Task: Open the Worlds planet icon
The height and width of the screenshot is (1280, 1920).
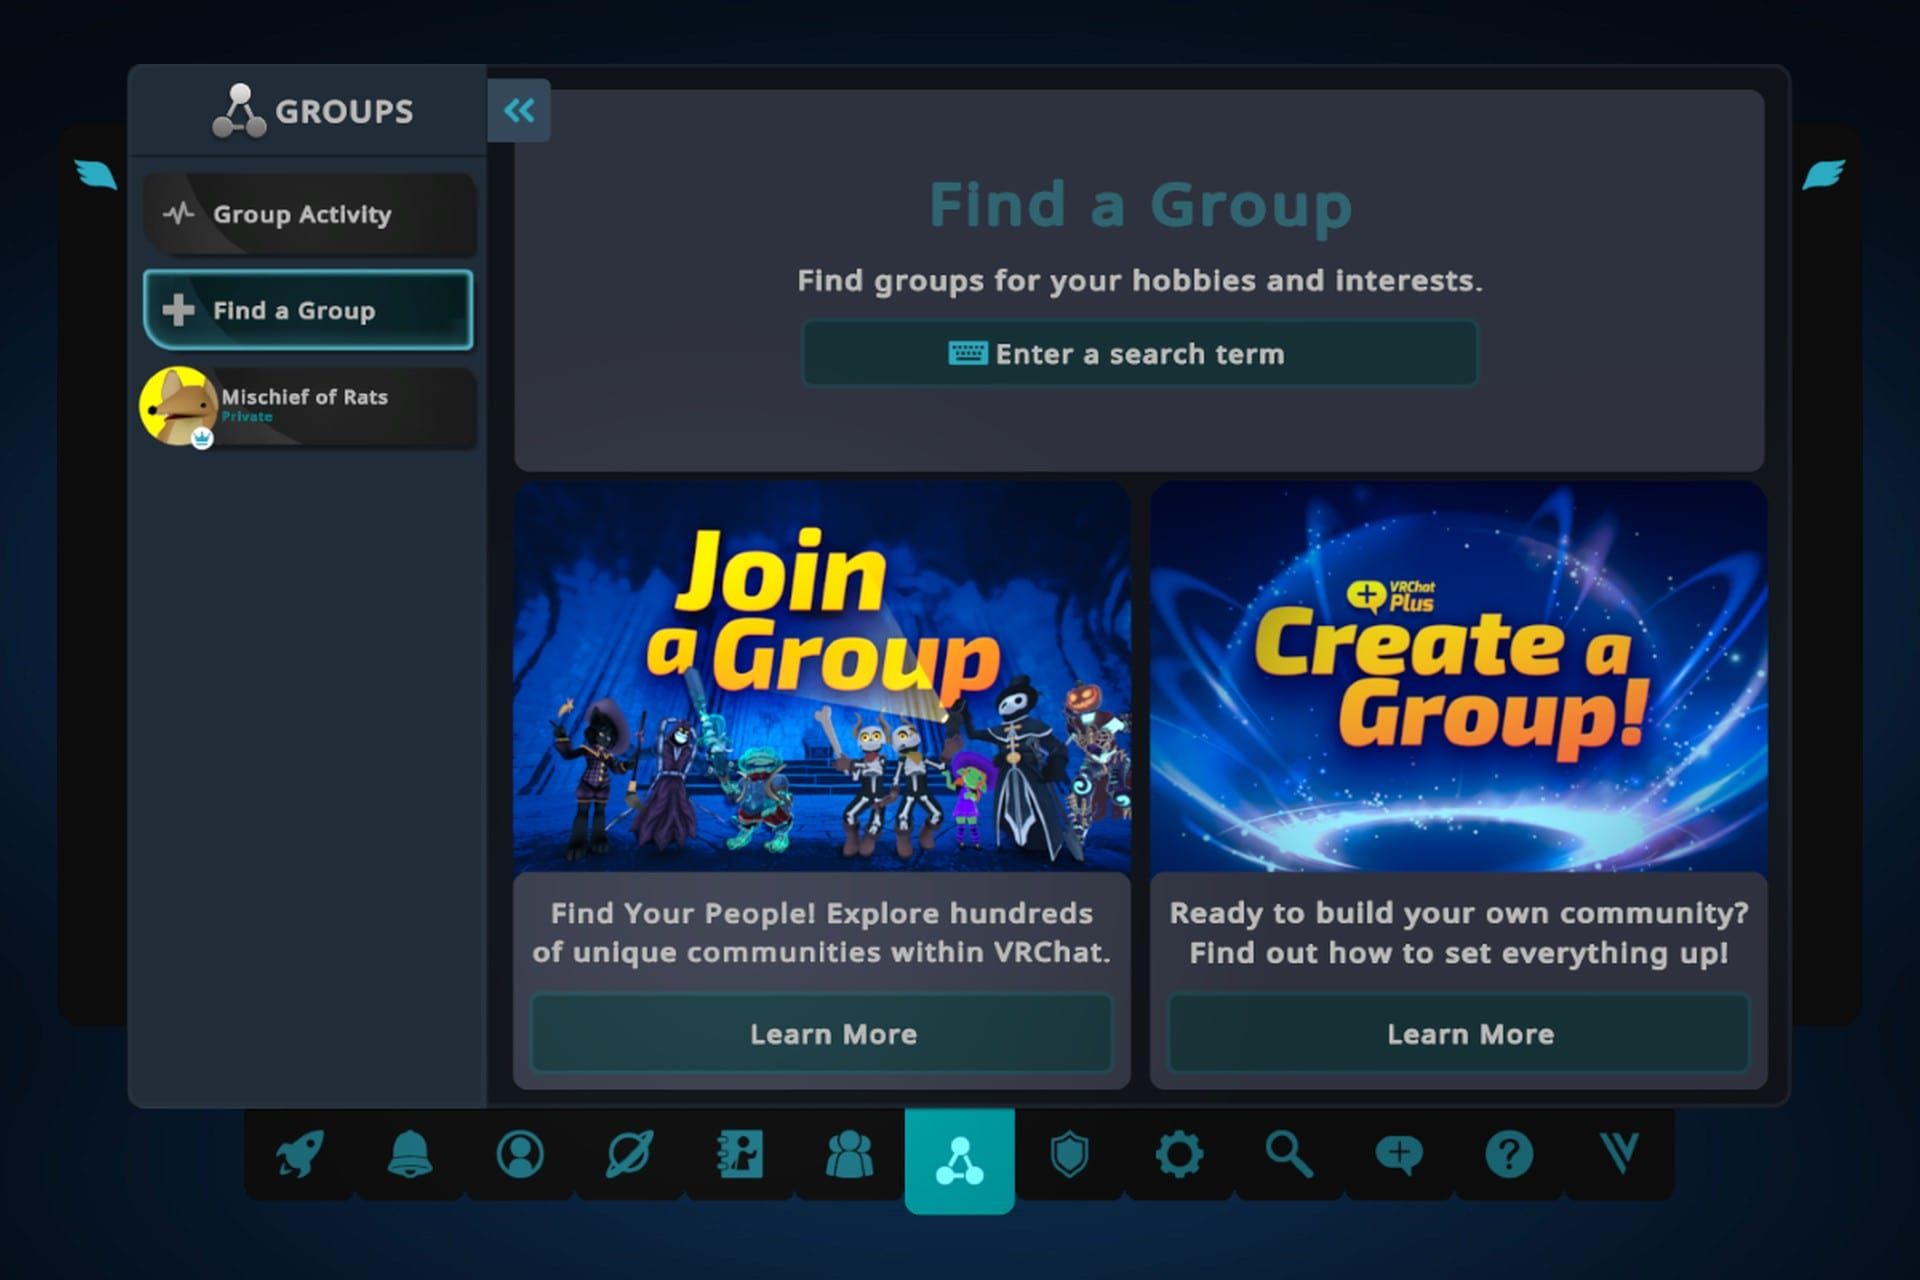Action: (630, 1154)
